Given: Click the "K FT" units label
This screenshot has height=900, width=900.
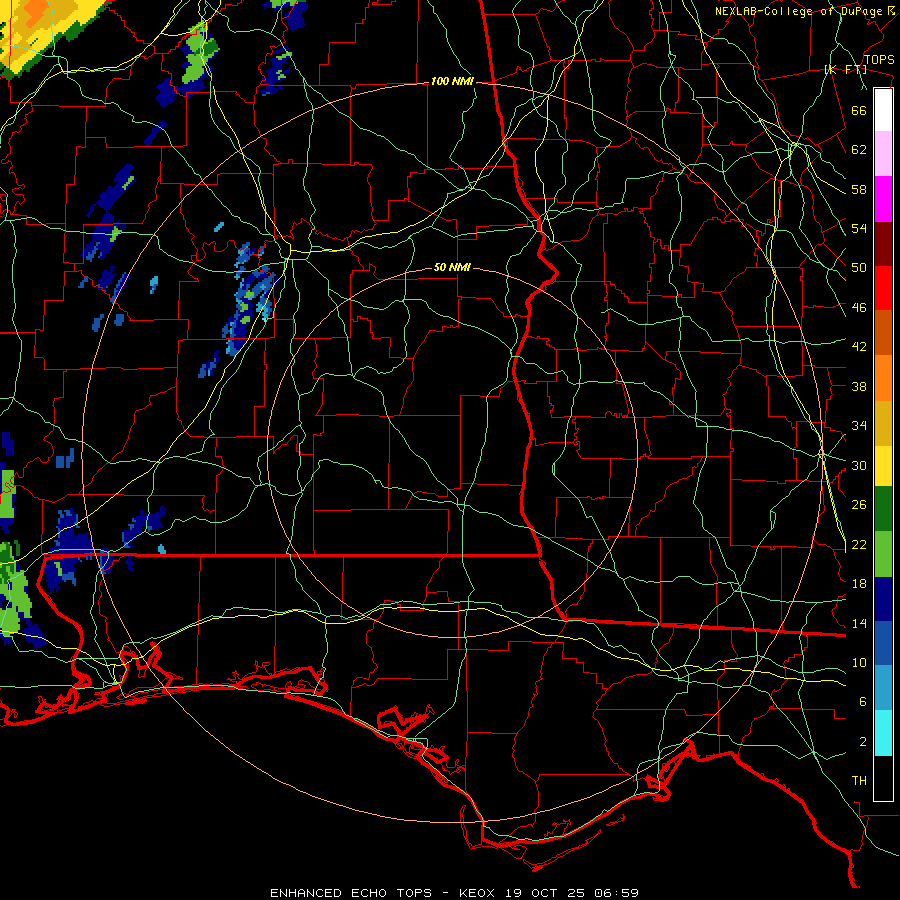Looking at the screenshot, I should pyautogui.click(x=845, y=70).
